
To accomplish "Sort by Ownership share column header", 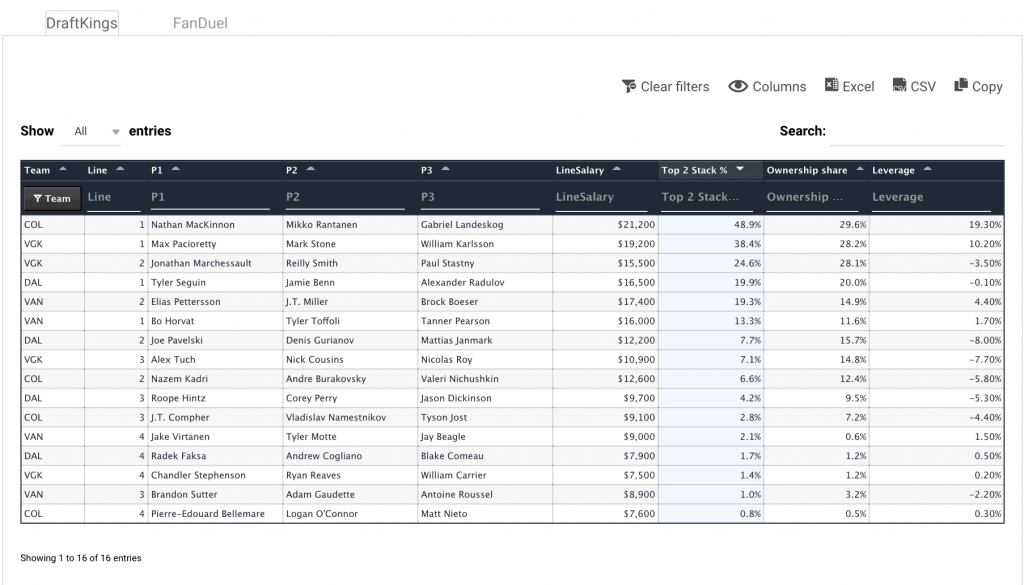I will [816, 170].
